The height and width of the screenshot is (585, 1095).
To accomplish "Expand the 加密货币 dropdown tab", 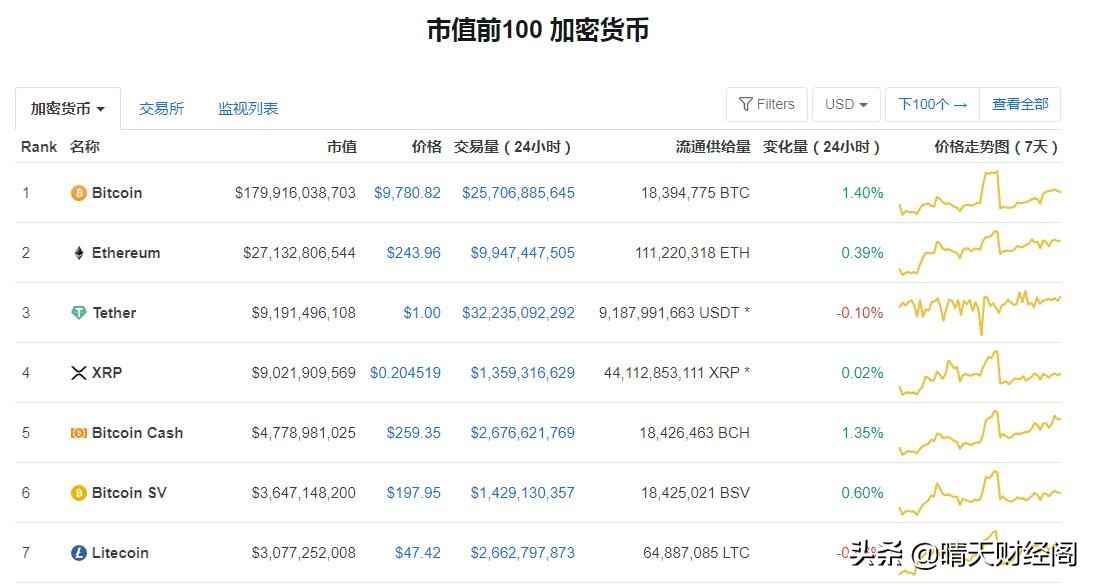I will [68, 109].
